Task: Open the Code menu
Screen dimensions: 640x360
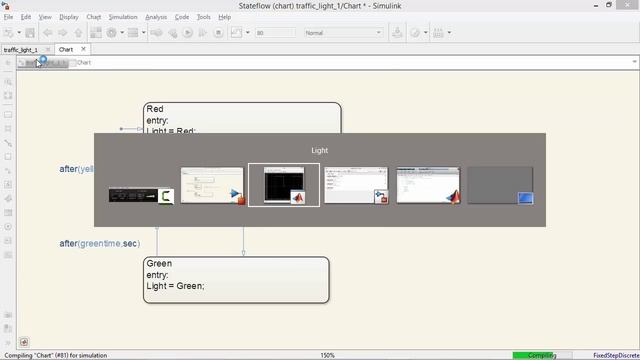Action: tap(182, 17)
